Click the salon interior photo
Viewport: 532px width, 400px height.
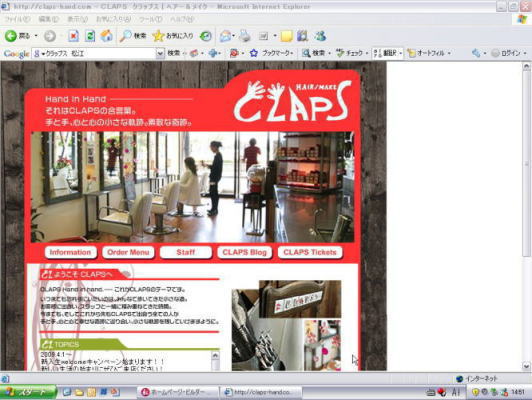tap(192, 187)
